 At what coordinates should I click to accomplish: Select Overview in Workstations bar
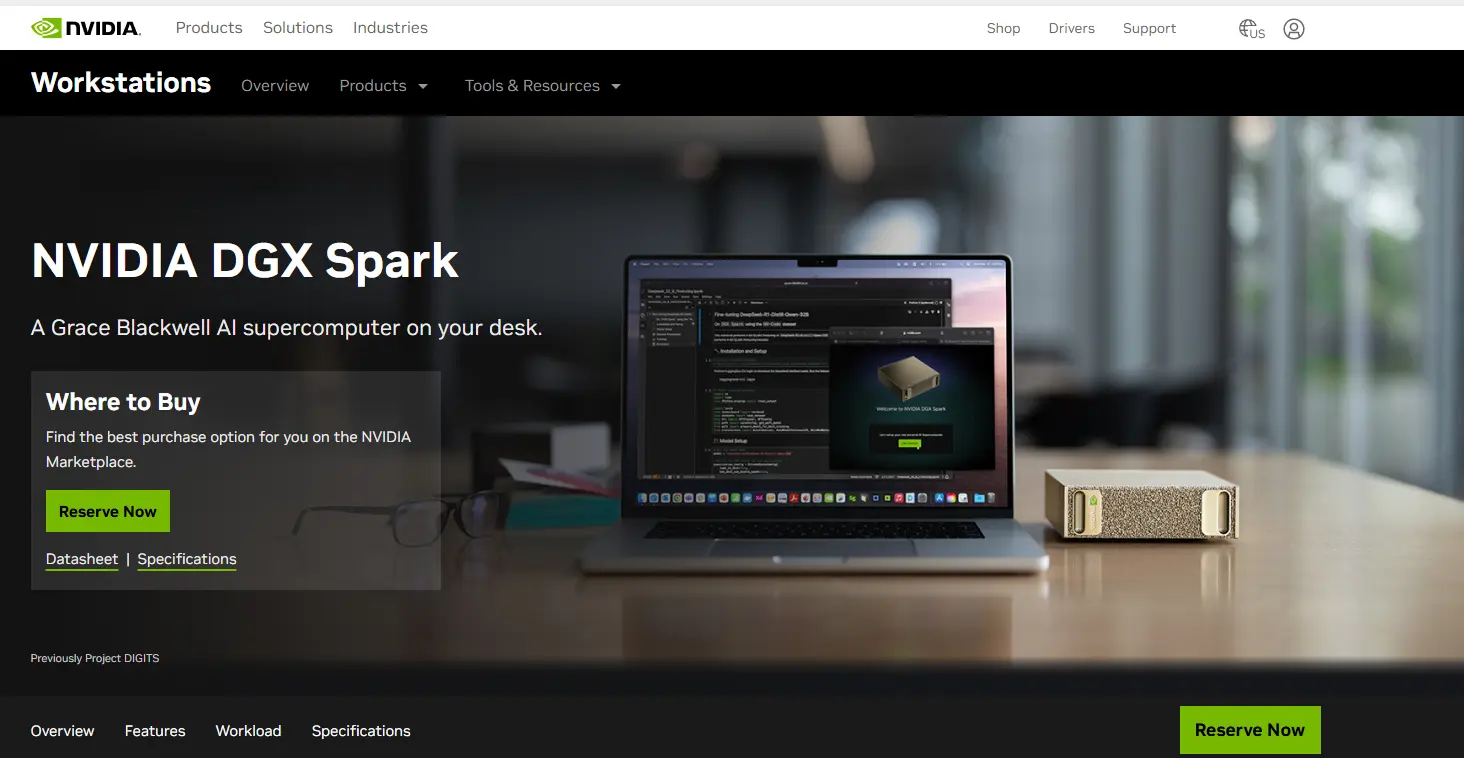275,86
